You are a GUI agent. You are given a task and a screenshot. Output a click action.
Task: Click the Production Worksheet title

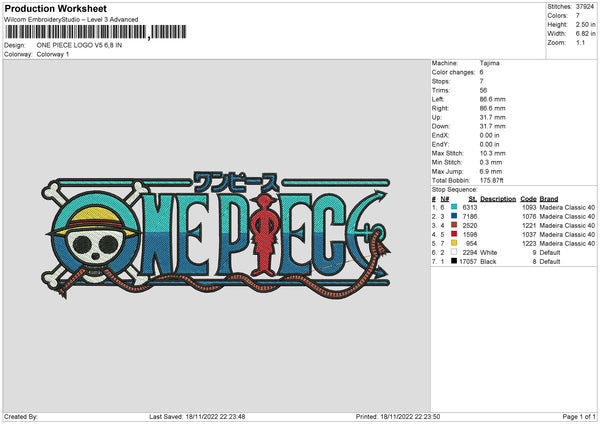pos(55,9)
